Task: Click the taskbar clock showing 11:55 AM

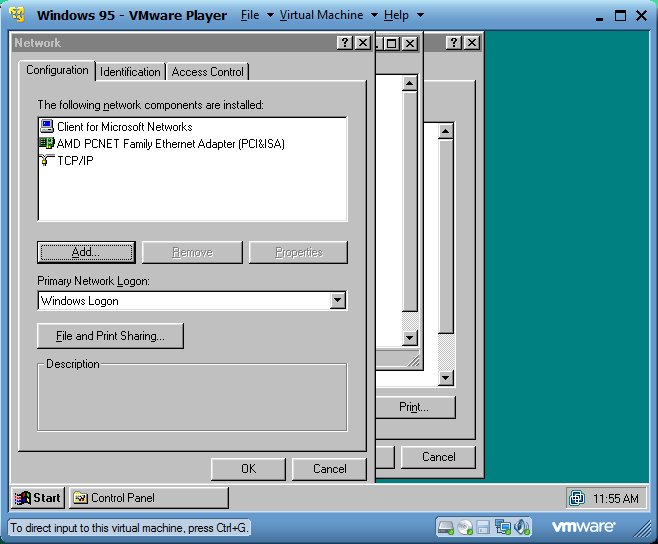Action: (616, 498)
